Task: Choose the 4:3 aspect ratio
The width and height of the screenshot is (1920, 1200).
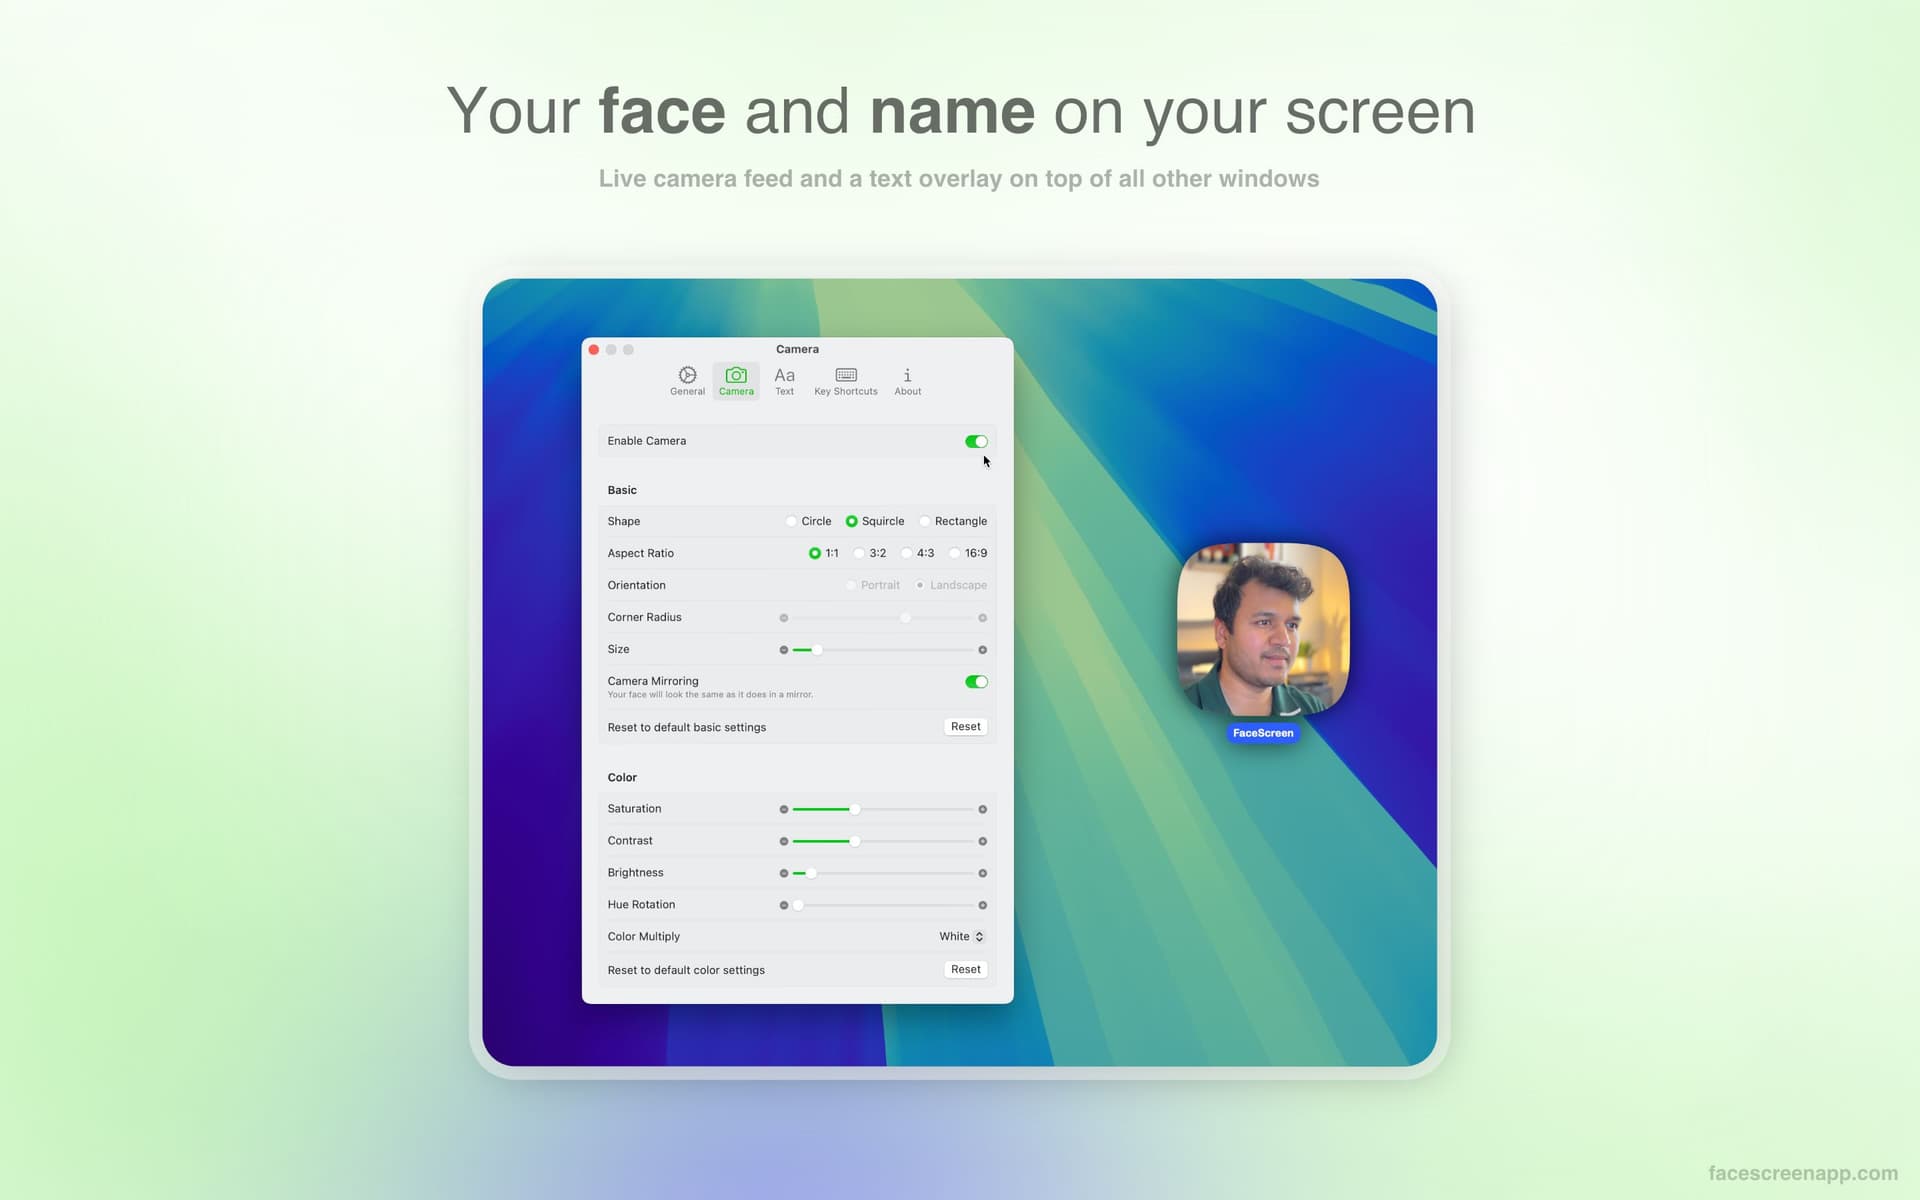Action: coord(918,553)
